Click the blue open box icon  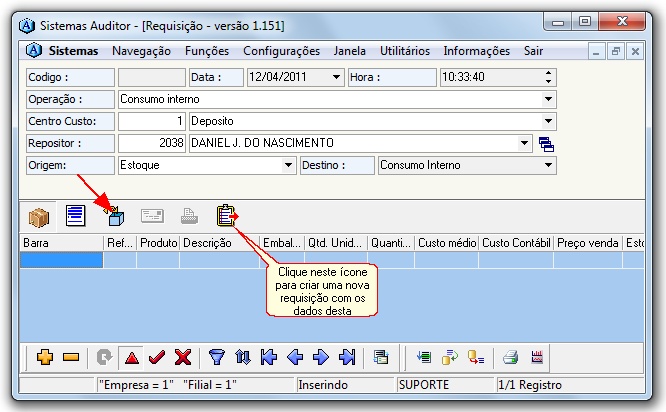pos(115,215)
